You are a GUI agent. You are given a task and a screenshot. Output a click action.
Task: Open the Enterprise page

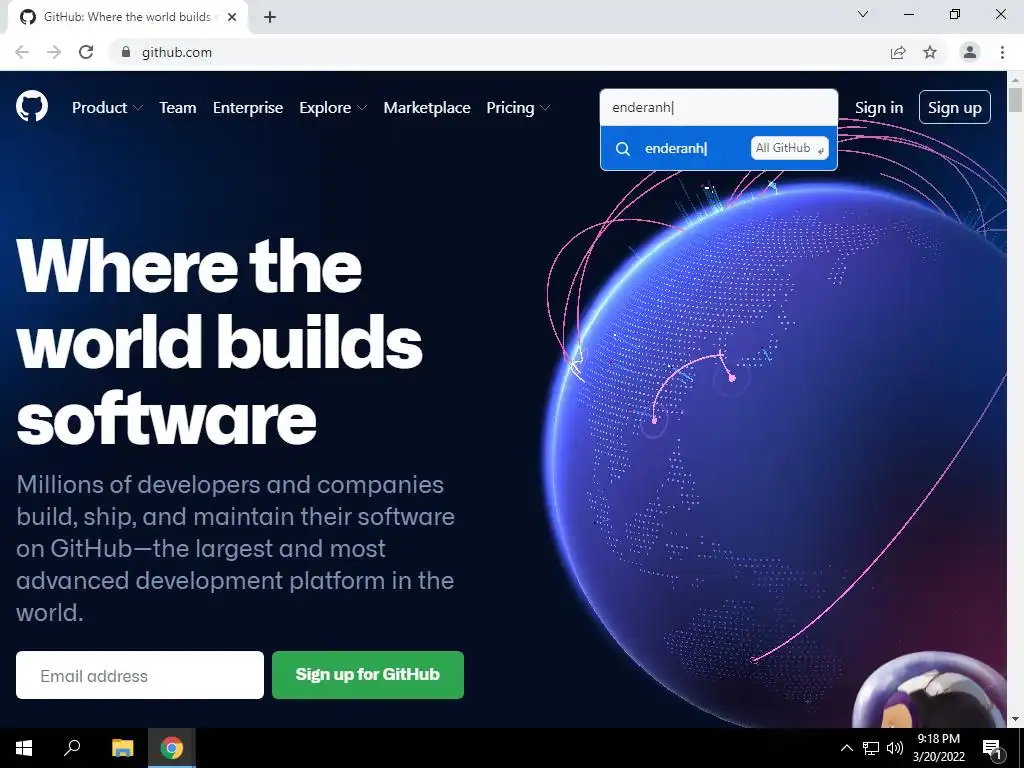pos(248,108)
